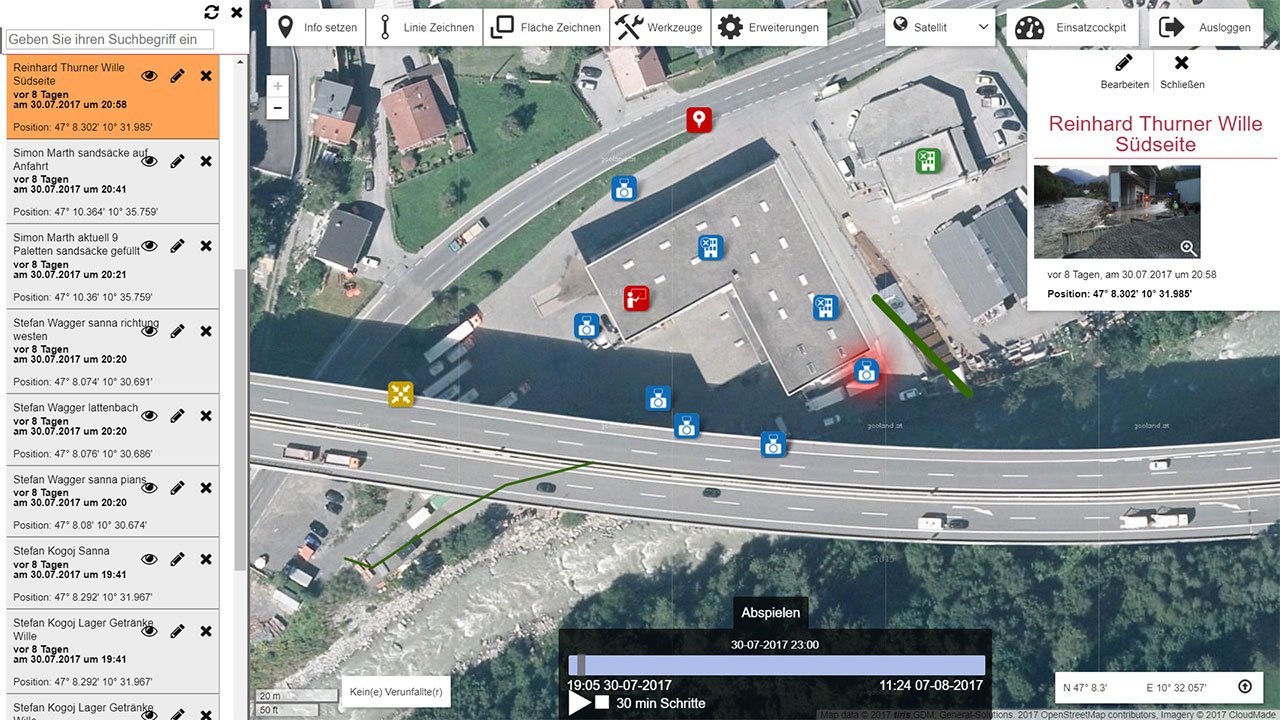Click the timeline slider handle

(580, 666)
